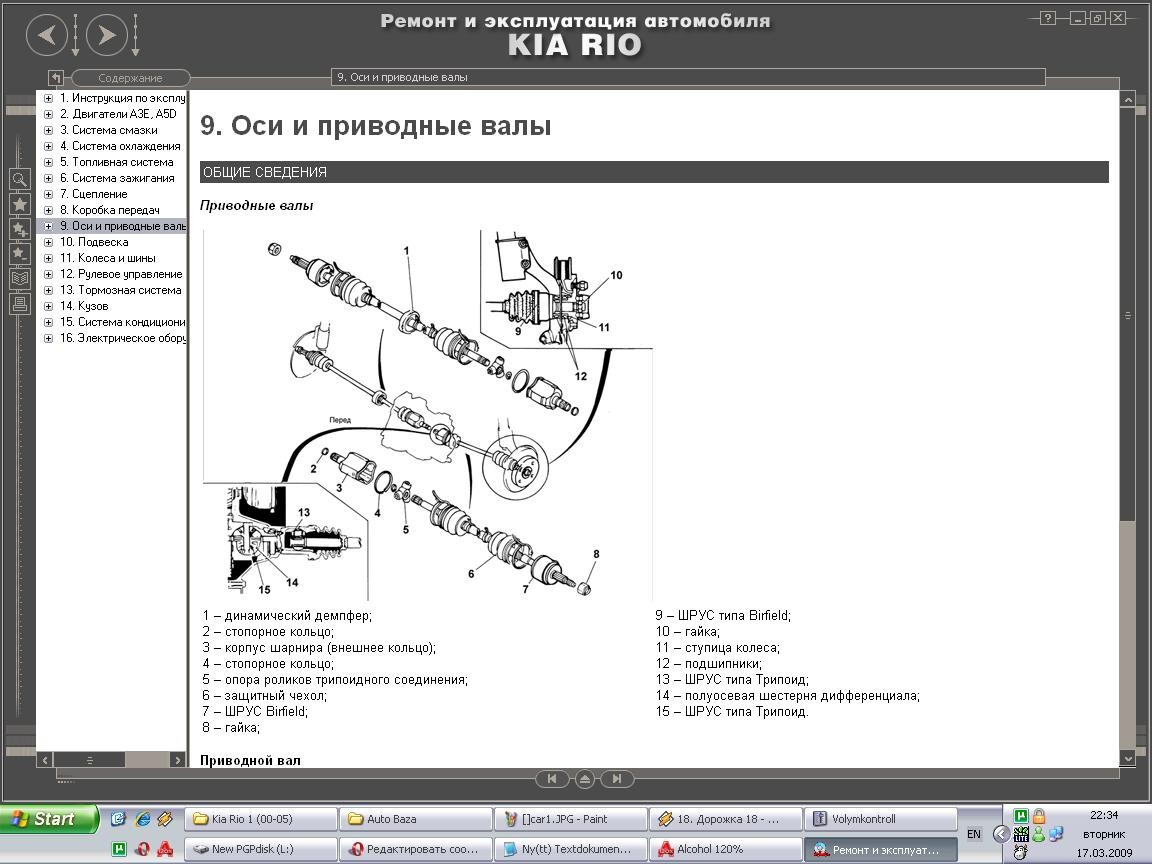This screenshot has height=864, width=1152.
Task: Click the '1 – динамический демпфер;' legend line
Action: [287, 616]
